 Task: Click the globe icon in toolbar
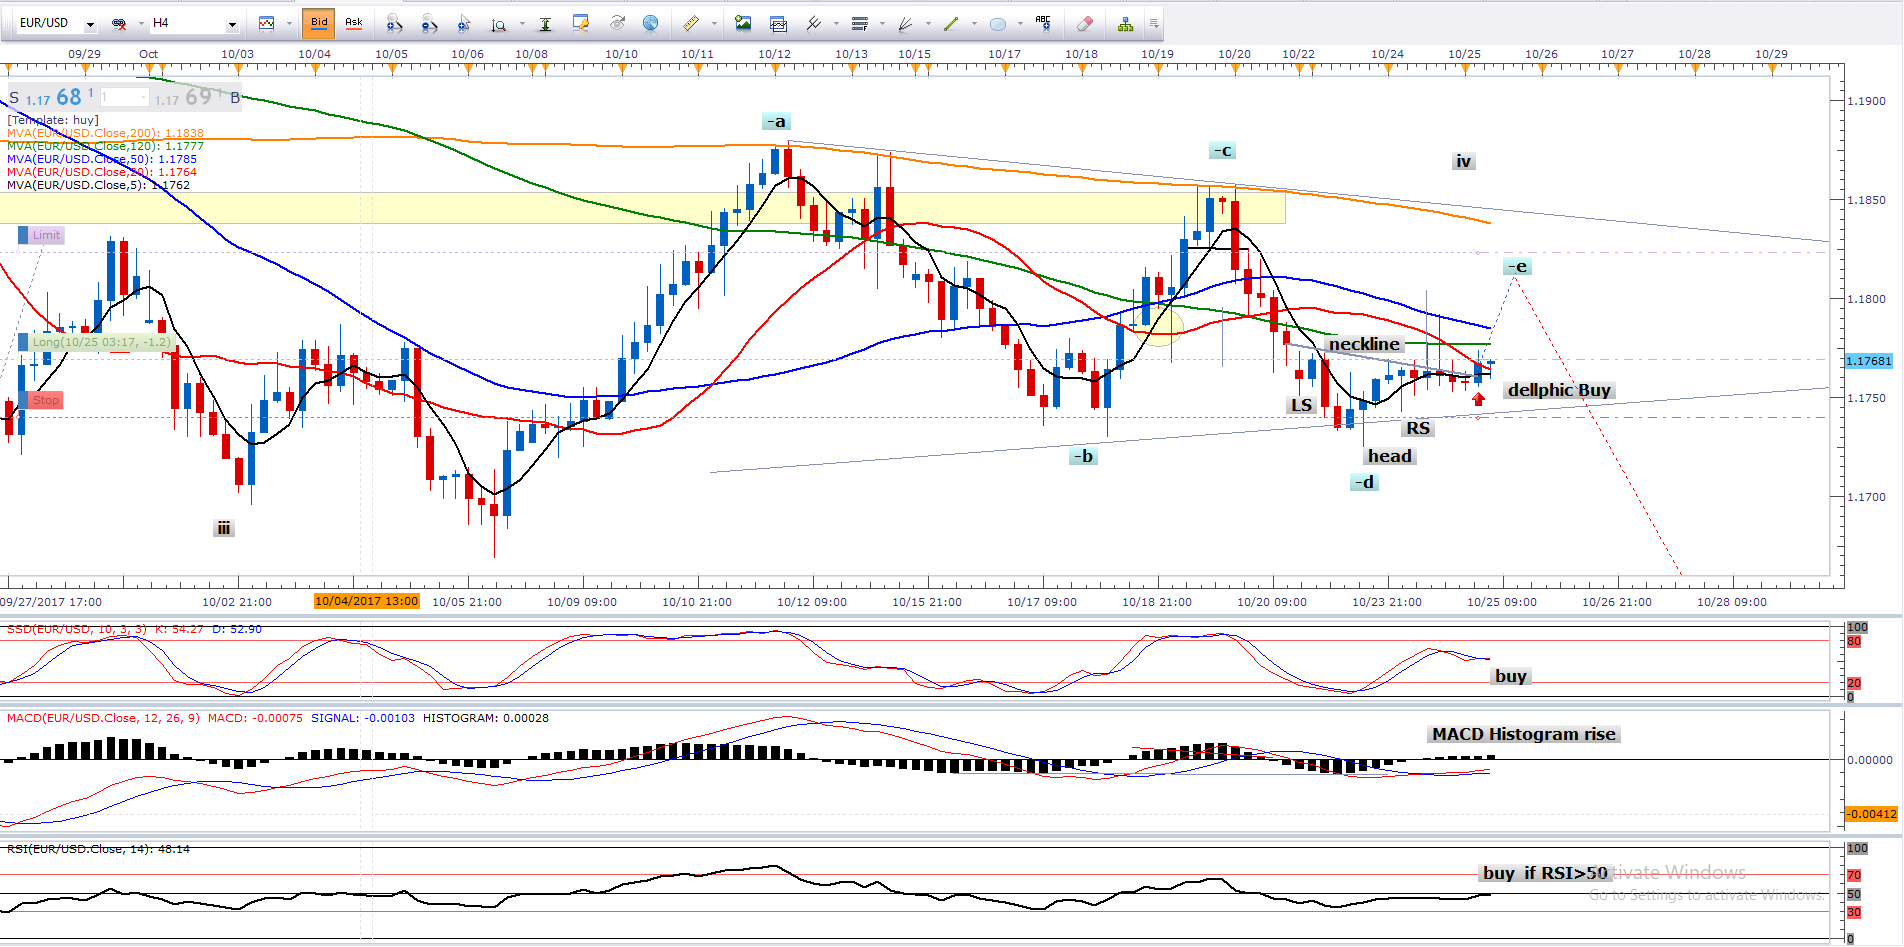pos(650,23)
